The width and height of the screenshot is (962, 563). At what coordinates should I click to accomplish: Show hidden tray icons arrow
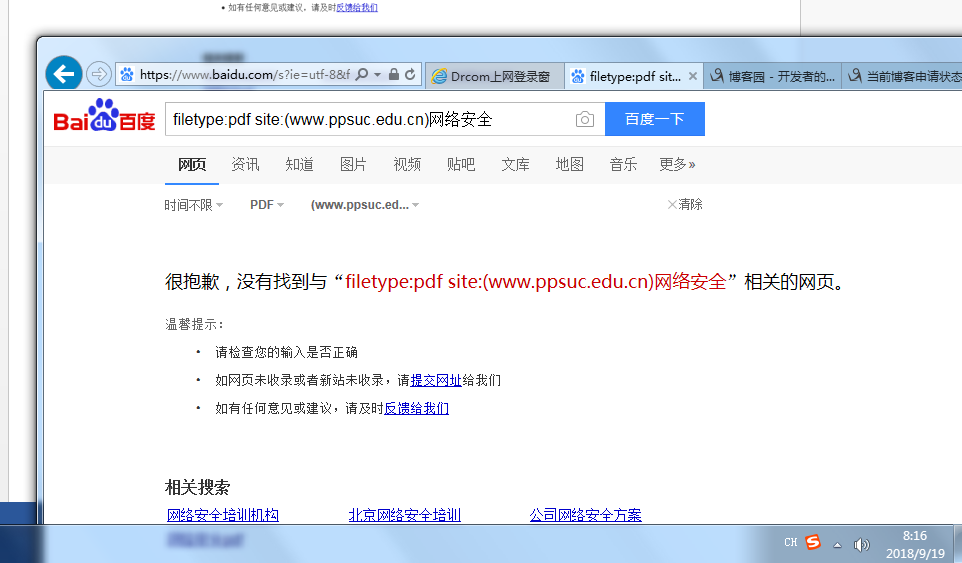[837, 545]
